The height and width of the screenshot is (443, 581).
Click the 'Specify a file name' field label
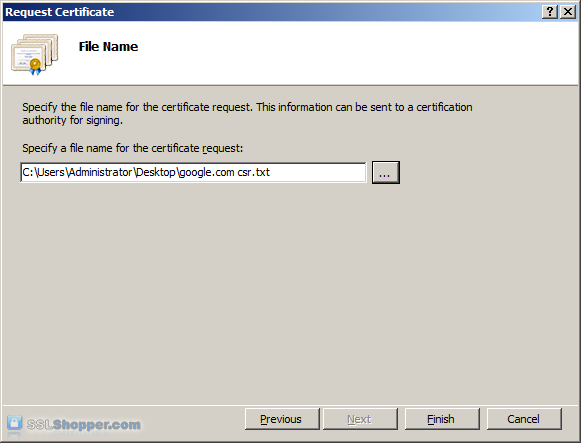[x=133, y=148]
